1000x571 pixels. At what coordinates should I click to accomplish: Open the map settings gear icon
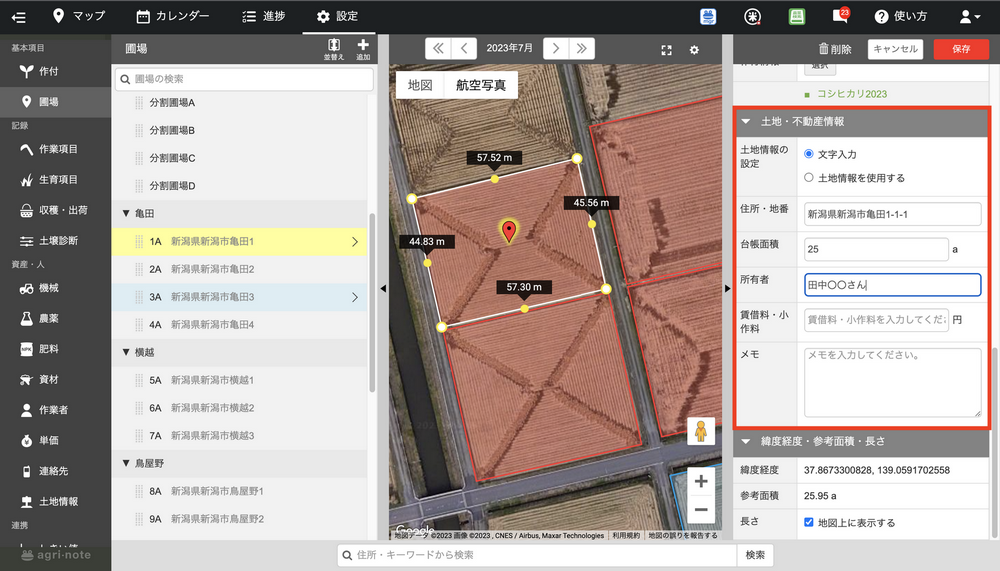point(694,50)
